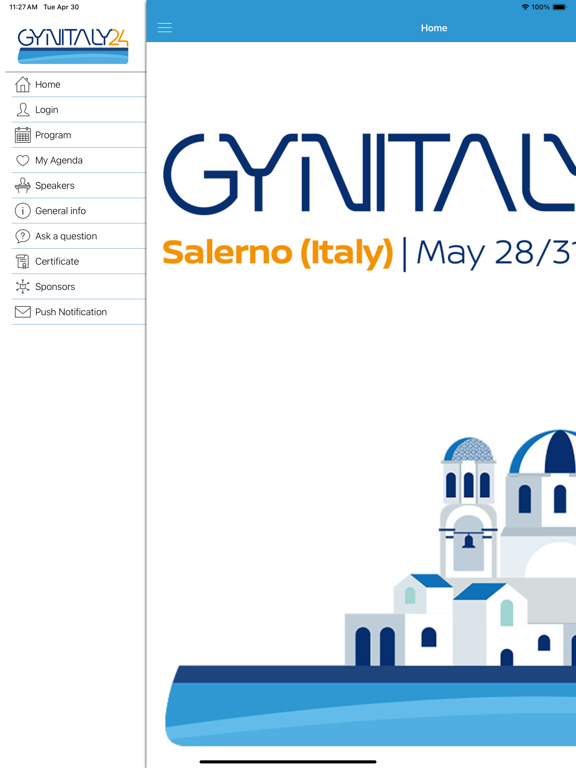
Task: Click the GYNITALY24 sidebar logo
Action: pyautogui.click(x=73, y=46)
